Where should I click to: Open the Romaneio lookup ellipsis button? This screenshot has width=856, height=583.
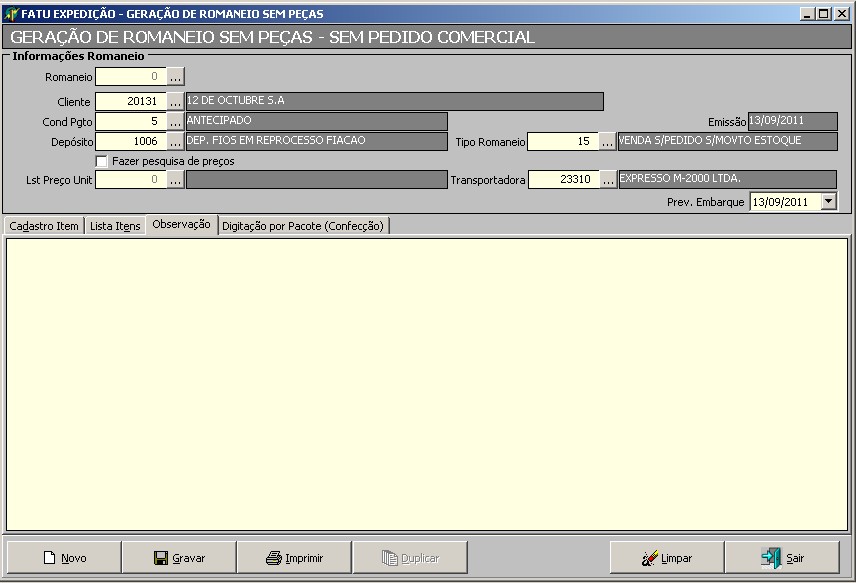point(175,77)
